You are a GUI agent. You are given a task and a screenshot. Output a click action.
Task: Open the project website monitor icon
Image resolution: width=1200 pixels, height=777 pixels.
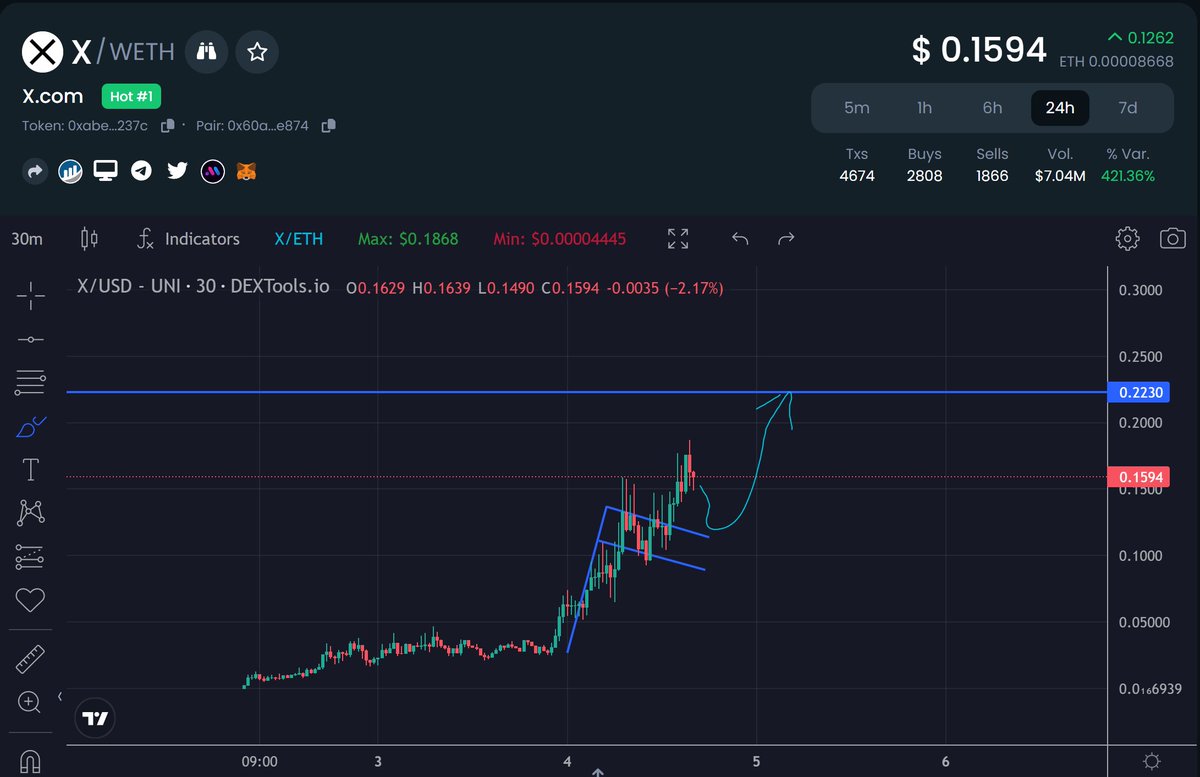106,171
